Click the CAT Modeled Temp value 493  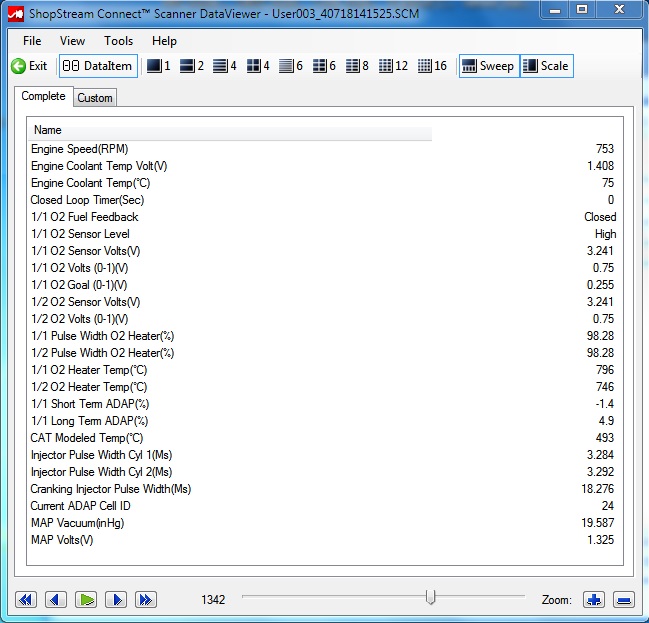pyautogui.click(x=605, y=438)
